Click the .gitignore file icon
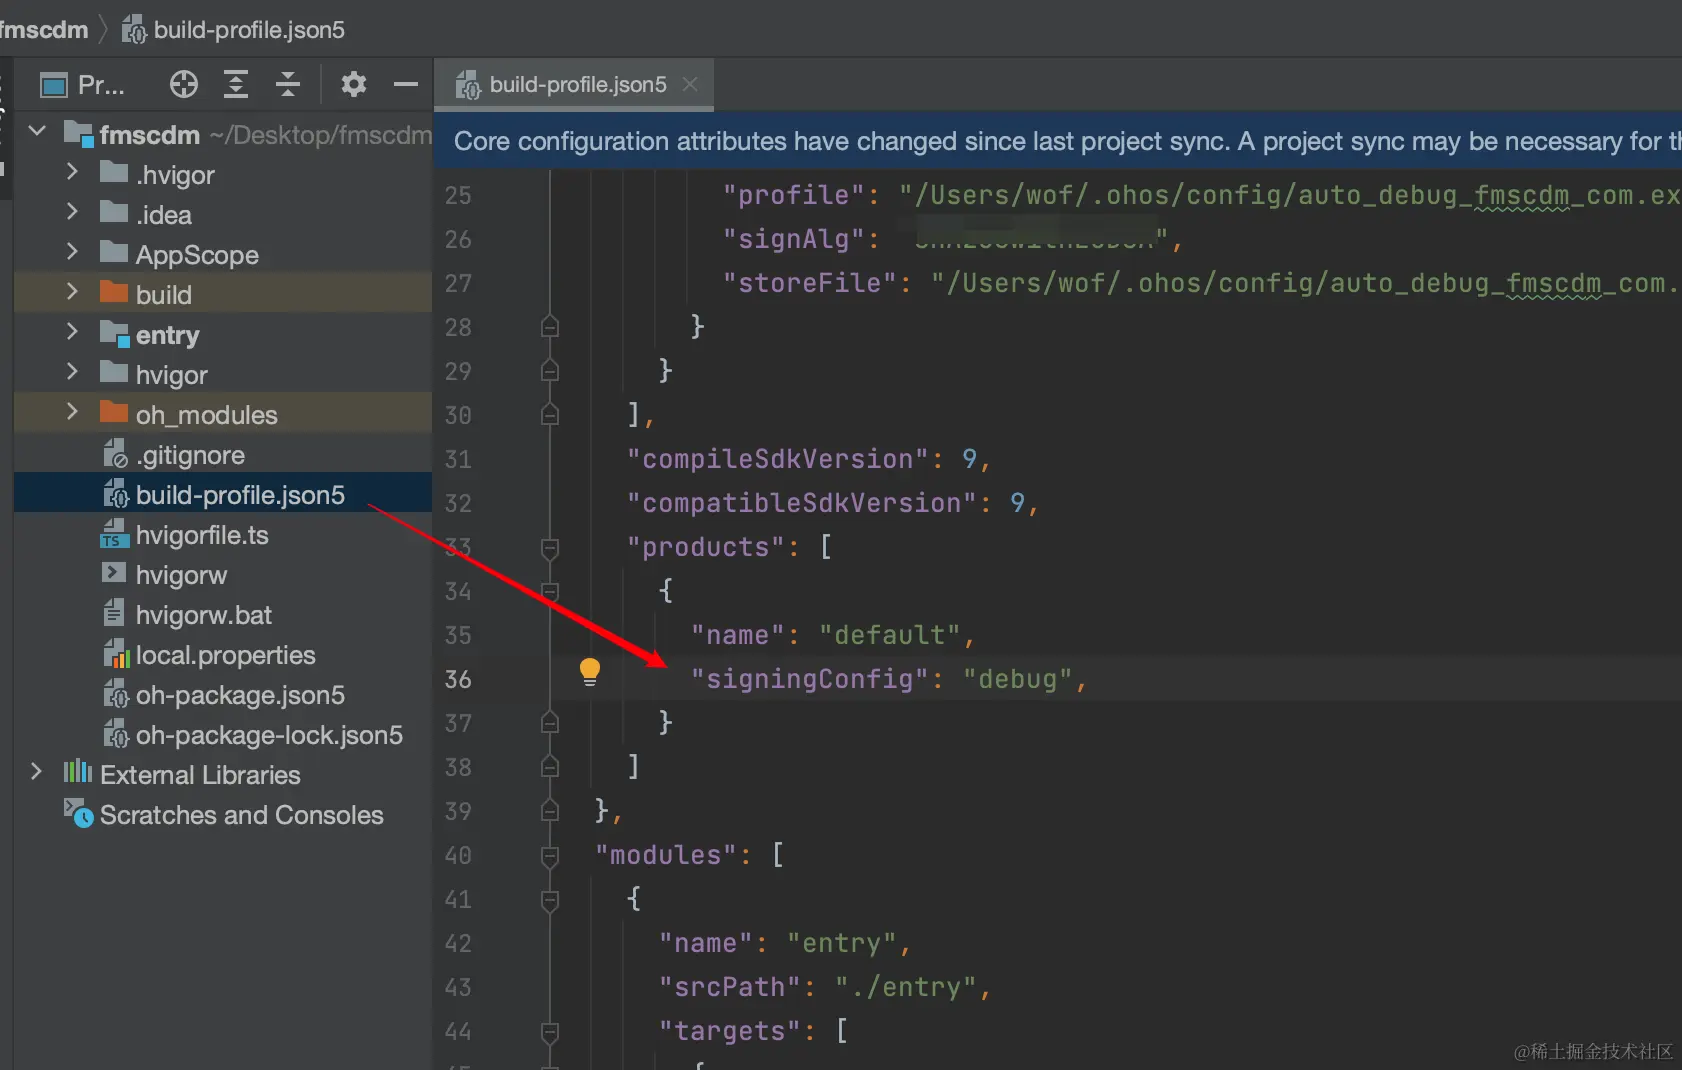 point(116,454)
